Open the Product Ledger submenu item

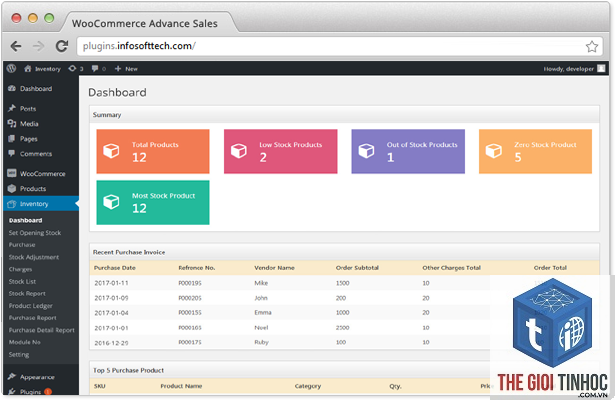(x=31, y=306)
